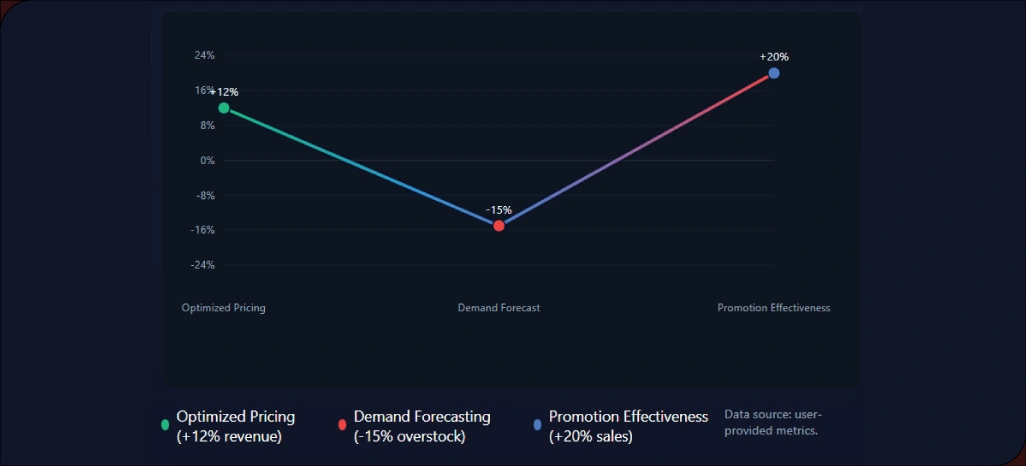
Task: Click the 24% y-axis tick label
Action: point(204,56)
